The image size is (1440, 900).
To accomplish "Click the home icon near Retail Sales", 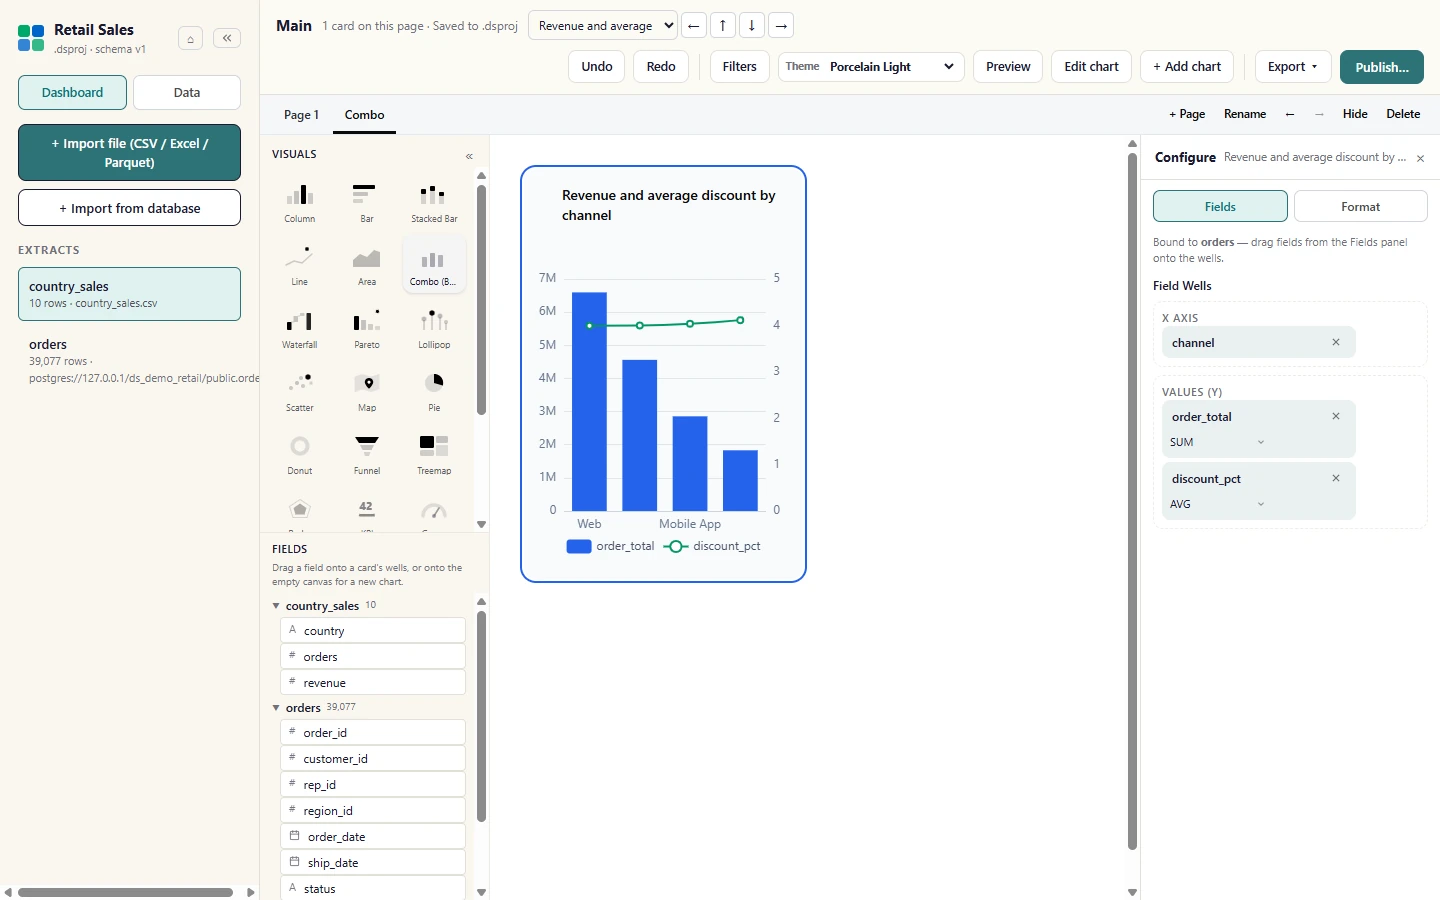I will (190, 38).
